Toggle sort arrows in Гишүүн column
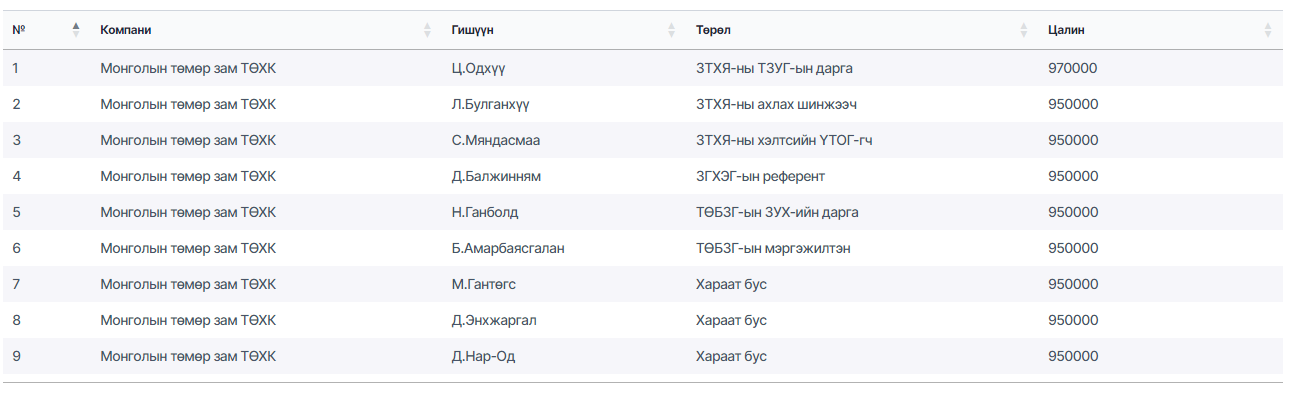1295x393 pixels. pyautogui.click(x=672, y=30)
